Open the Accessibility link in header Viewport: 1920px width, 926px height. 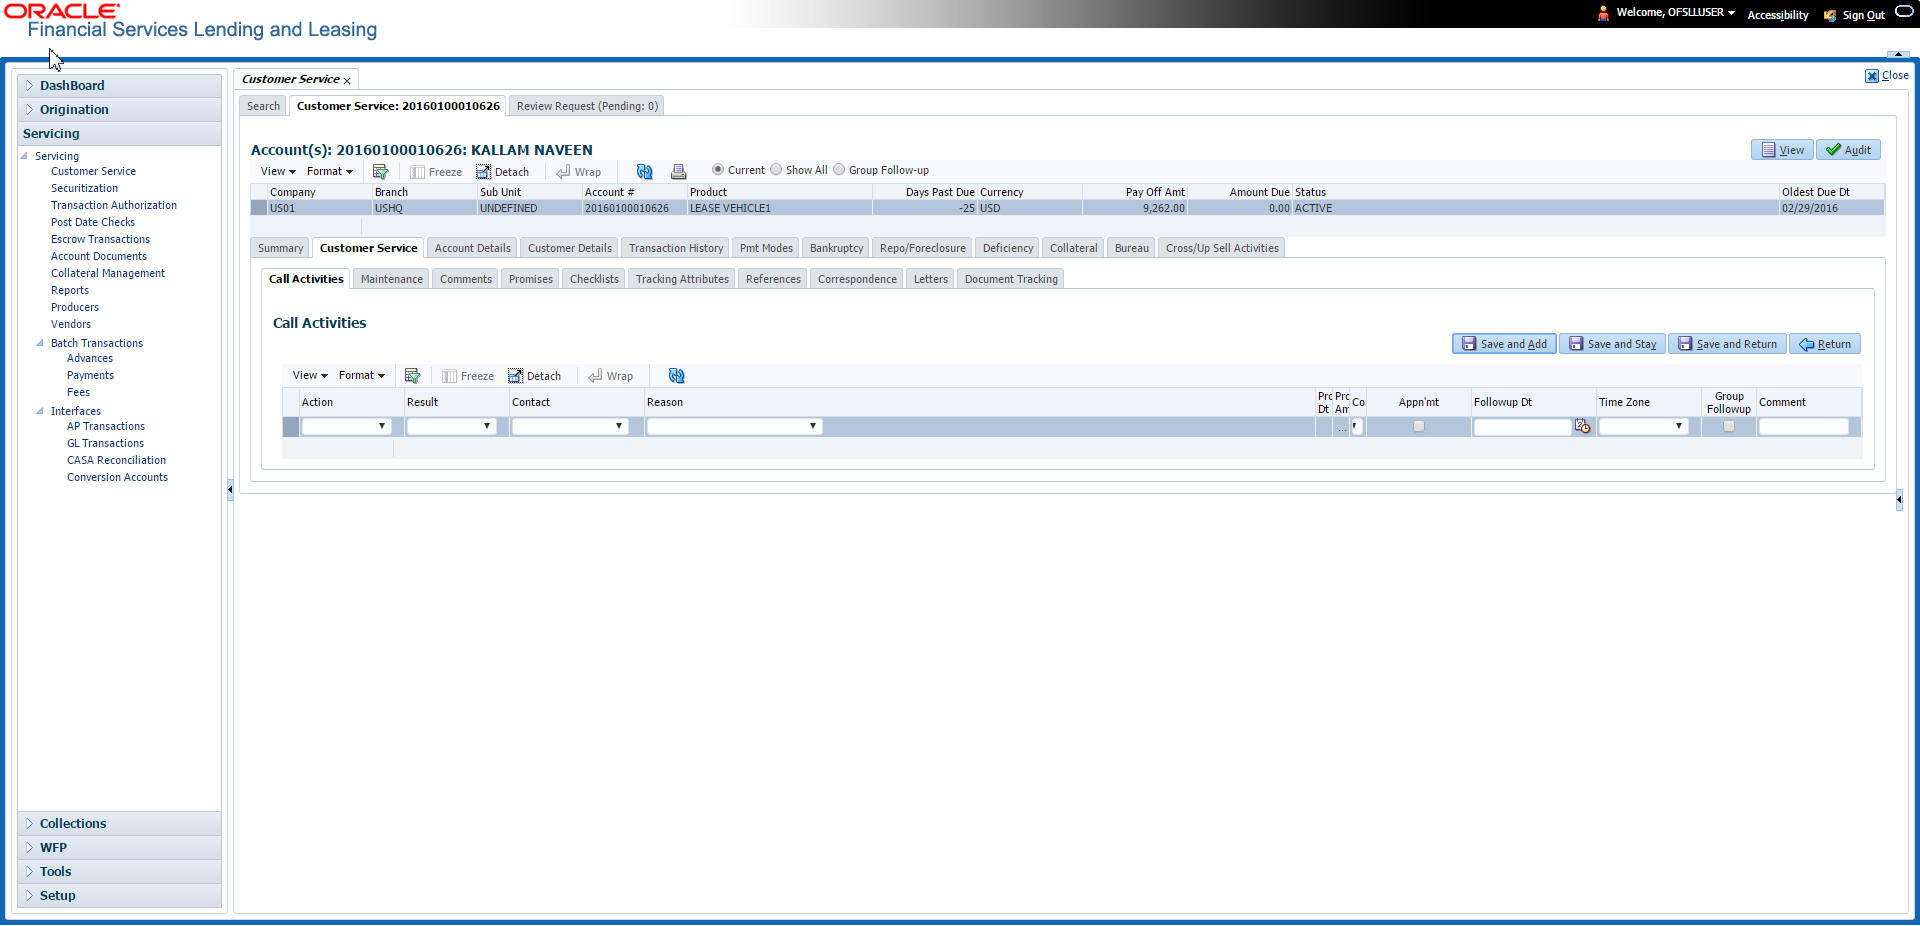[1778, 15]
